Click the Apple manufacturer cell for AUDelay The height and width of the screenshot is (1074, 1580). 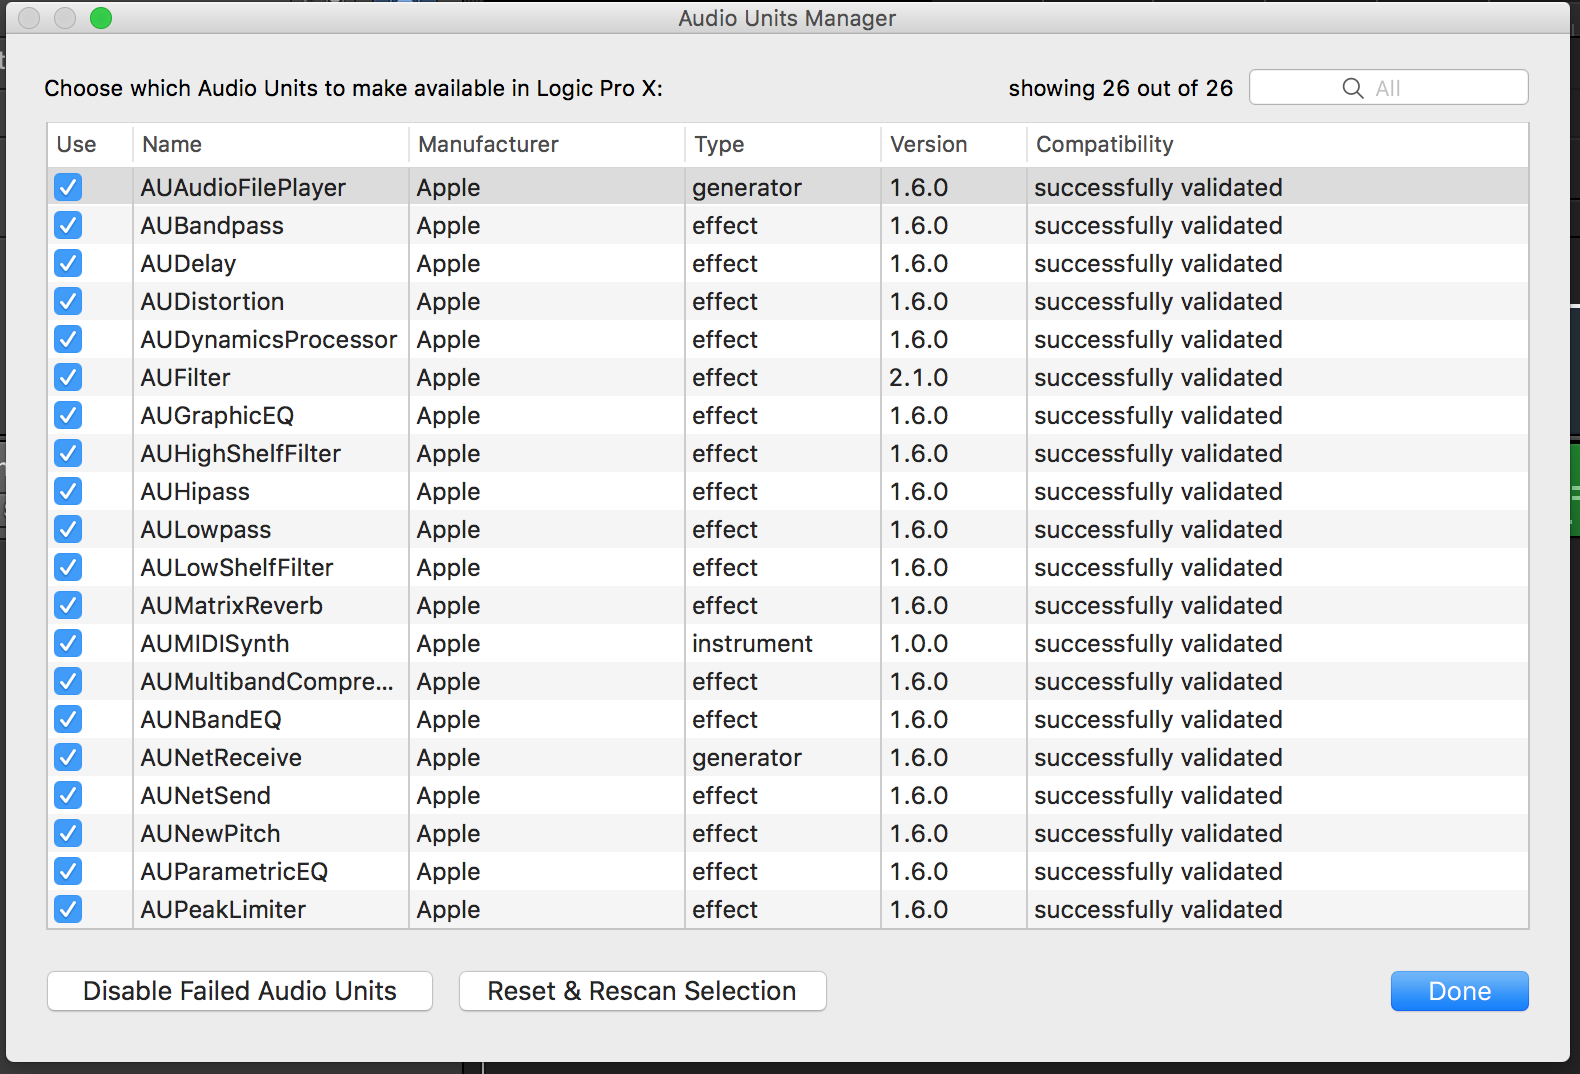[448, 264]
